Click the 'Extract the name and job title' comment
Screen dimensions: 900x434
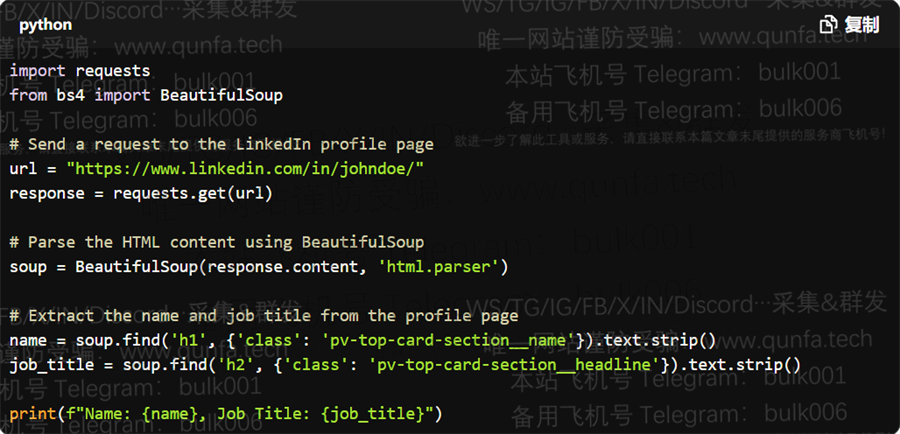click(264, 316)
